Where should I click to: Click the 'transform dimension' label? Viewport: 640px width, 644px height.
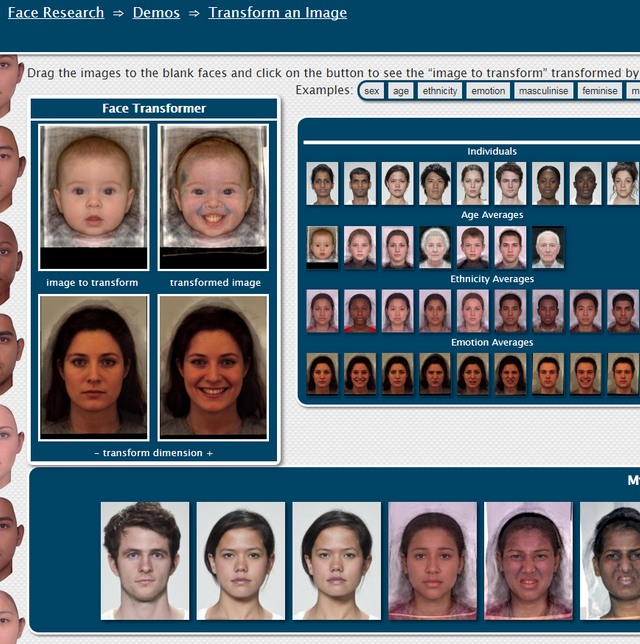point(153,453)
